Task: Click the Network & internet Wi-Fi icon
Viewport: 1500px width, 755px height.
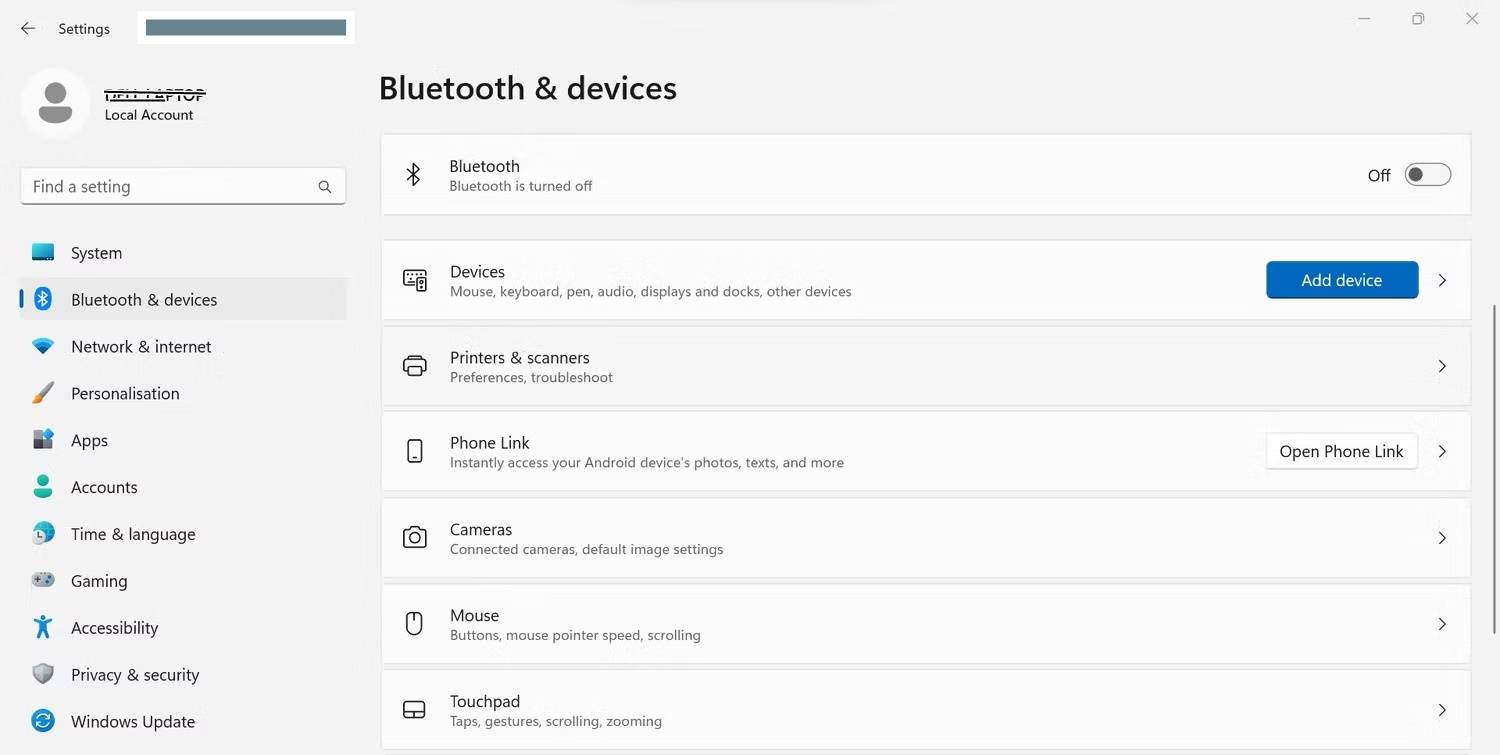Action: point(43,346)
